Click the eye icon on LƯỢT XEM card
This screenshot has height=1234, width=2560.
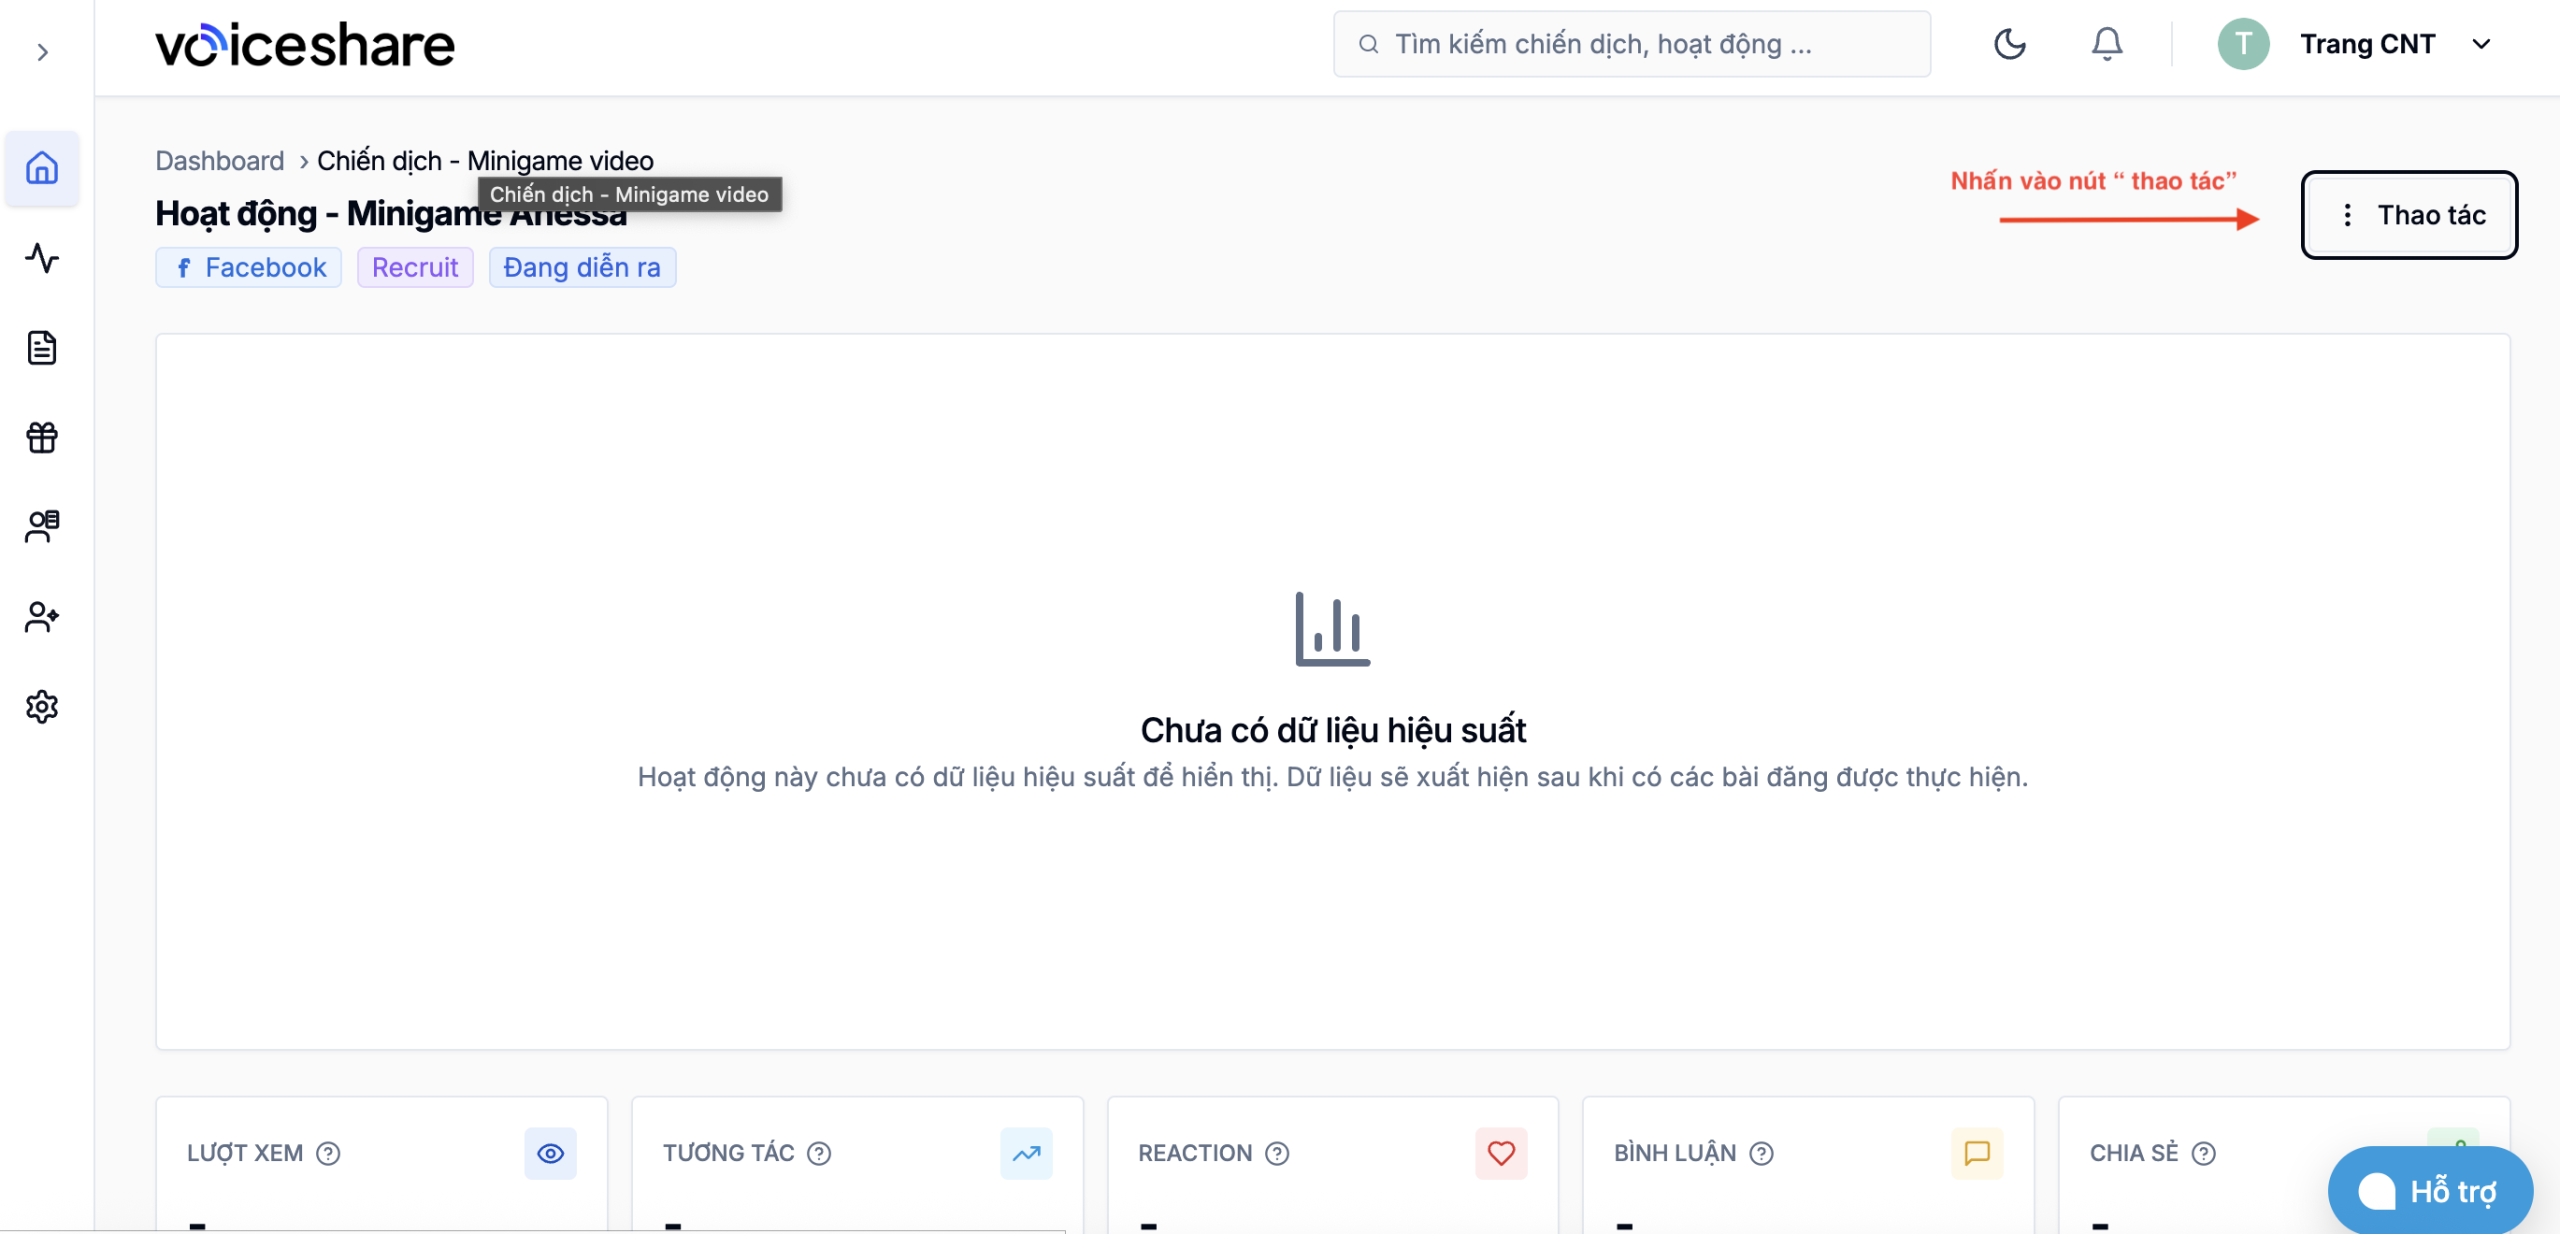coord(550,1153)
